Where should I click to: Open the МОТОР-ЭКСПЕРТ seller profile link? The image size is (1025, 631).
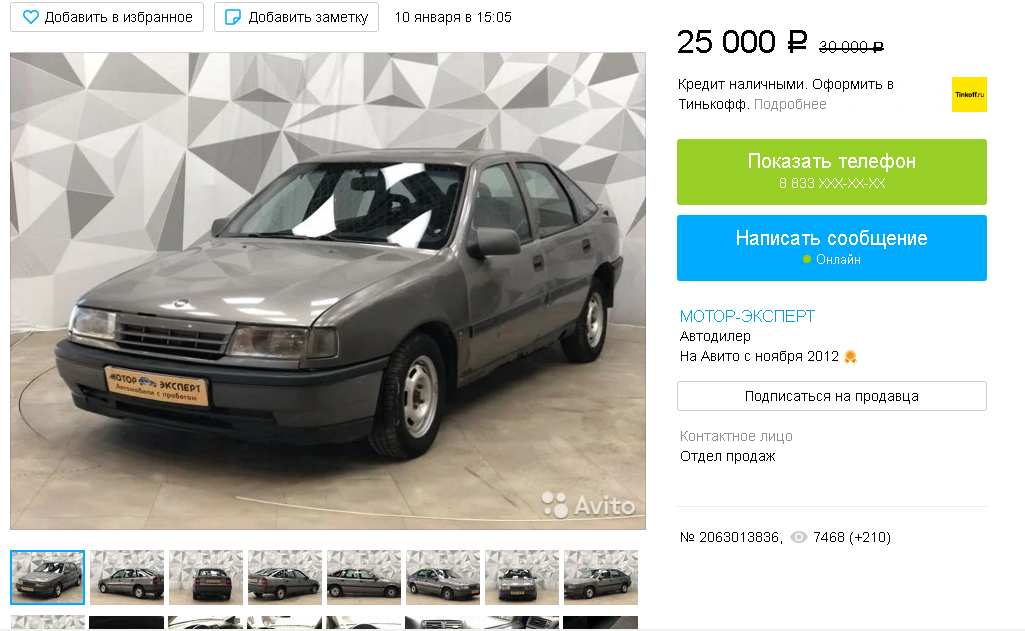(x=747, y=316)
